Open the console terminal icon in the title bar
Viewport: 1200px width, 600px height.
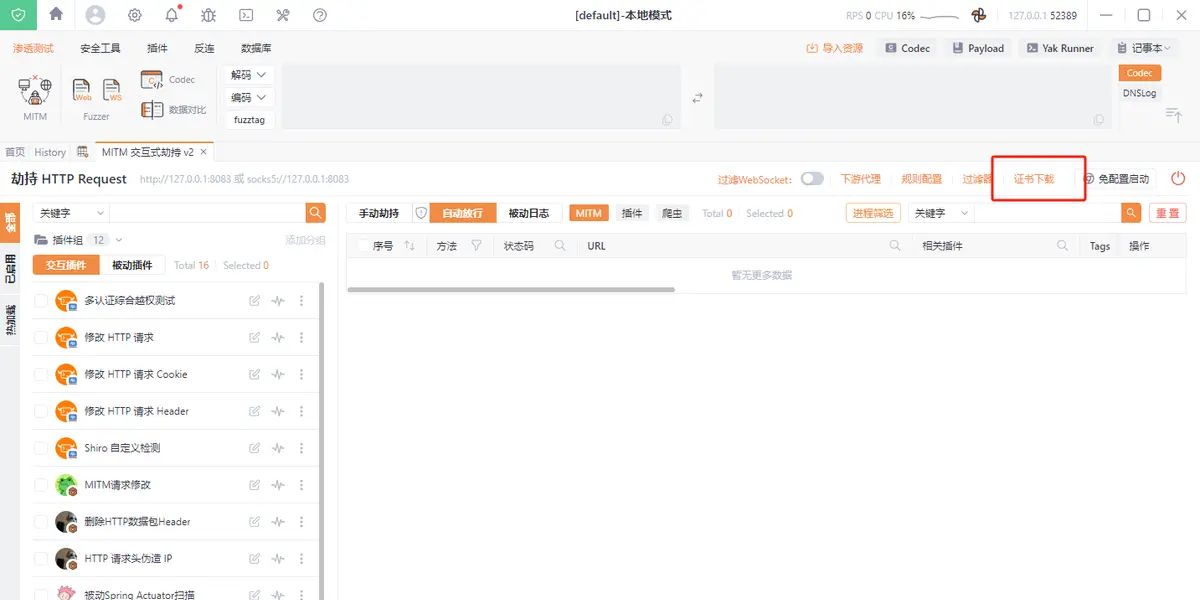click(x=244, y=15)
